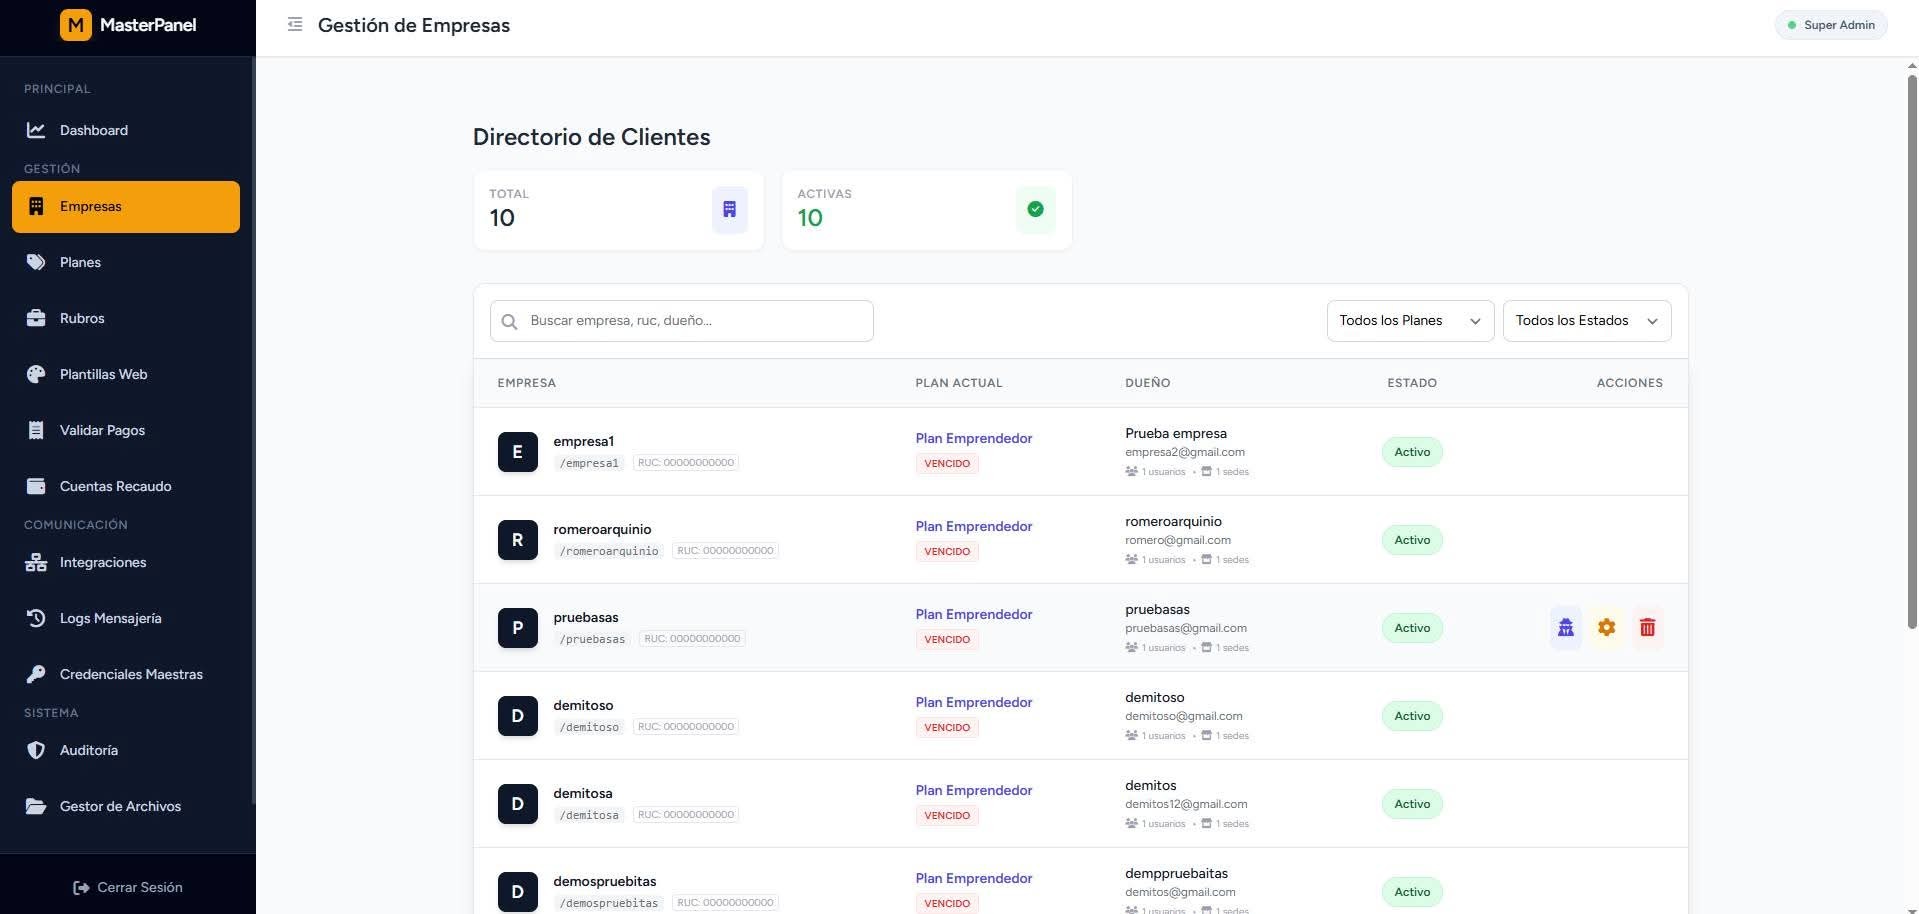Click the orange gear settings icon for pruebasas
1919x914 pixels.
[x=1606, y=627]
